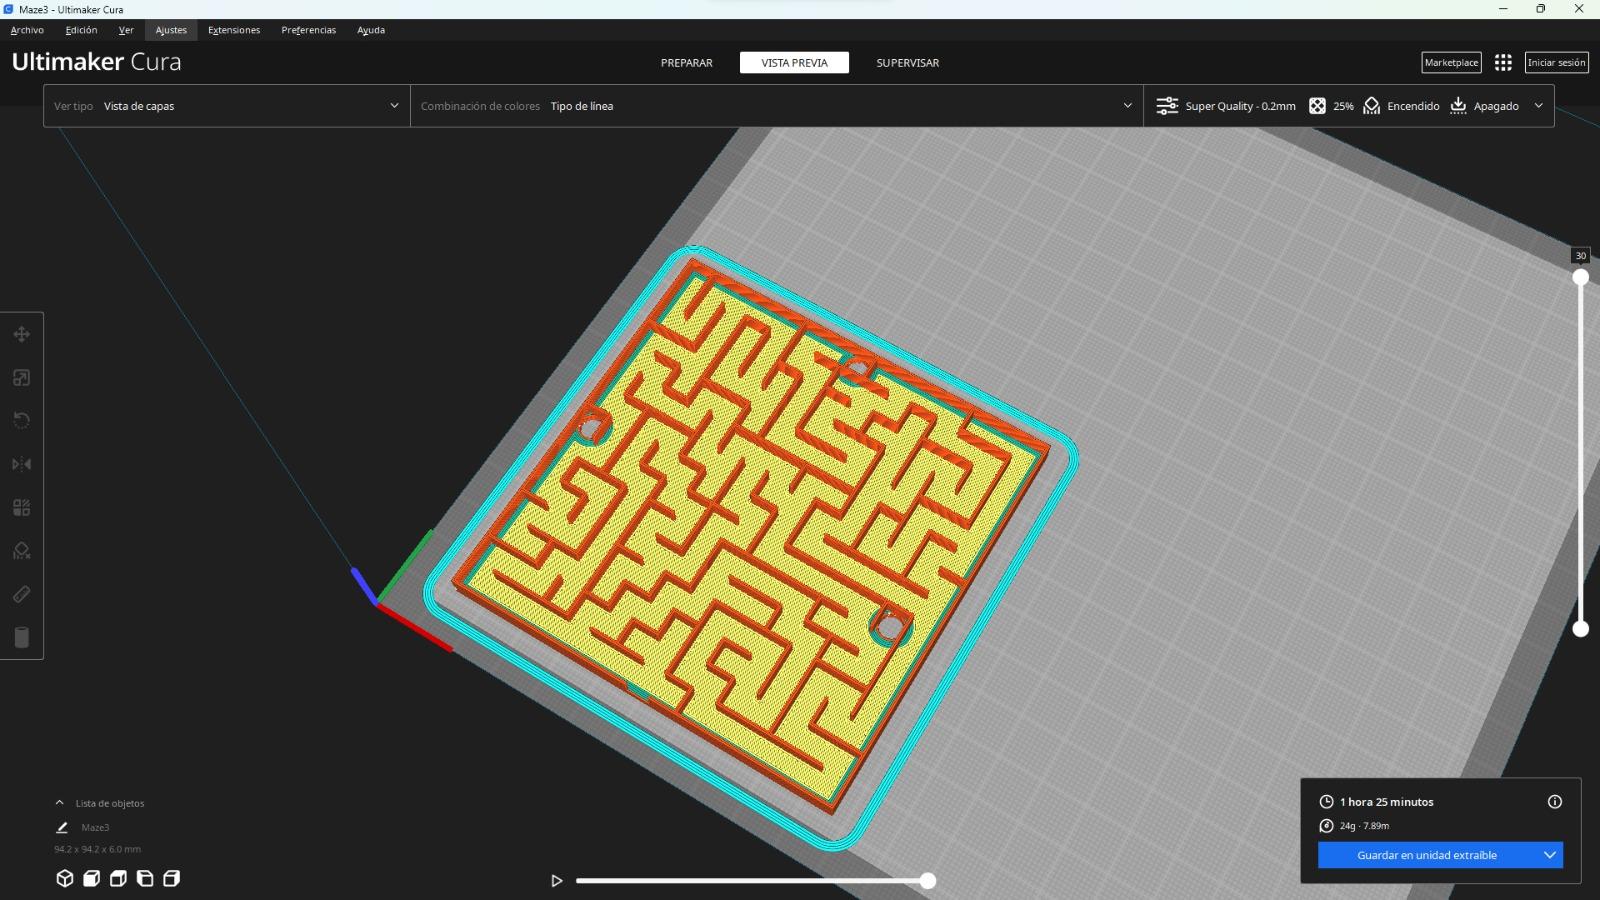Click Super Quality - 0.2mm profile text
This screenshot has height=900, width=1600.
click(1240, 106)
